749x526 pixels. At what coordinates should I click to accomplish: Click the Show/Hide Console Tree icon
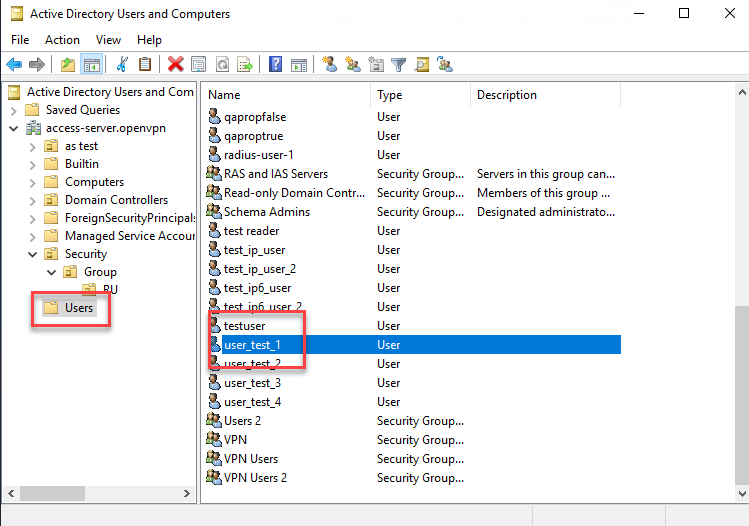coord(91,65)
